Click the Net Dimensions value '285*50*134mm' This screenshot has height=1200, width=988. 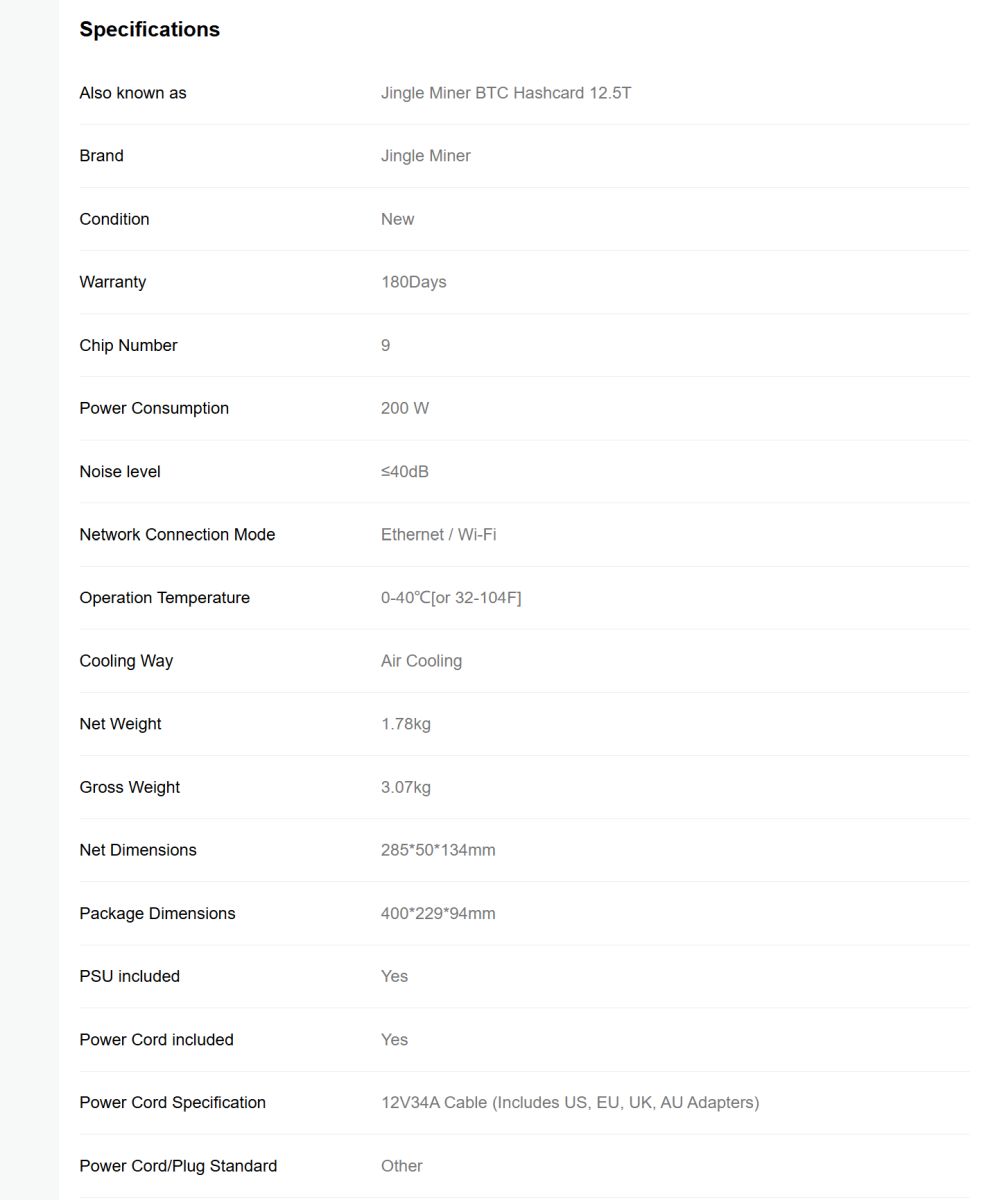pos(438,850)
